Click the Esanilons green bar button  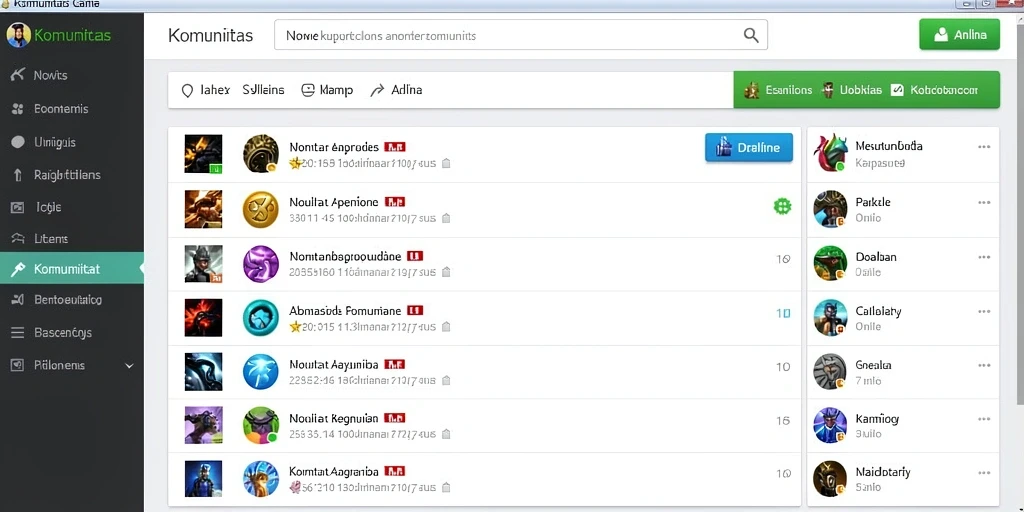coord(778,90)
